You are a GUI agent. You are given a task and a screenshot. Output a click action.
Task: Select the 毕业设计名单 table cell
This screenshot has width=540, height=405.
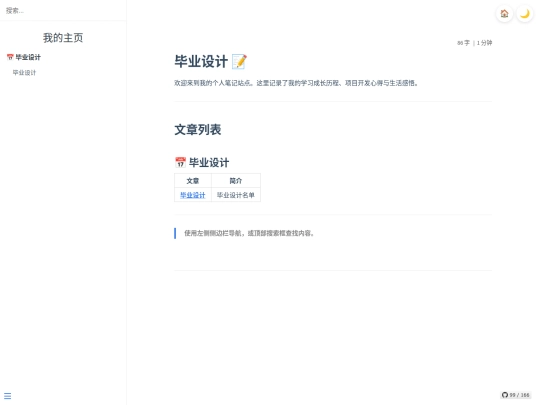click(x=236, y=195)
